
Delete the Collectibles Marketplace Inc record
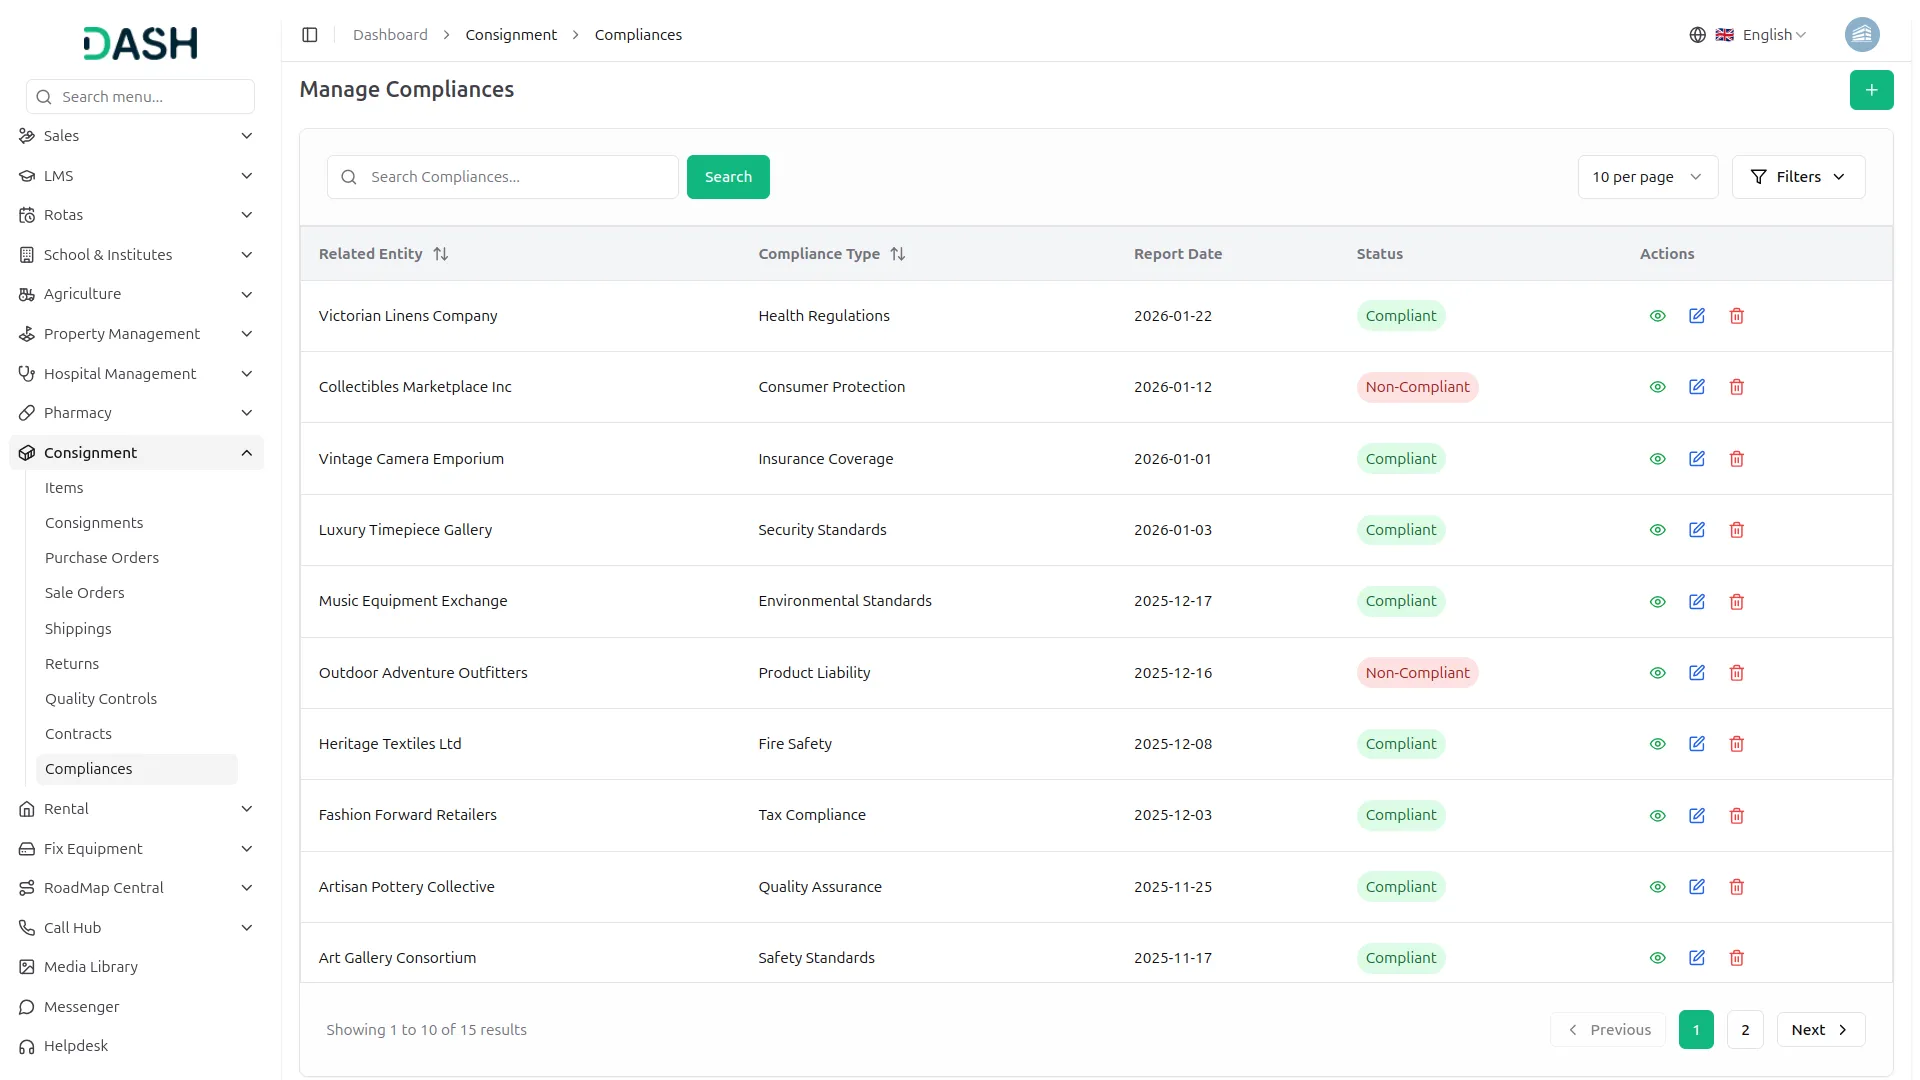[1737, 387]
